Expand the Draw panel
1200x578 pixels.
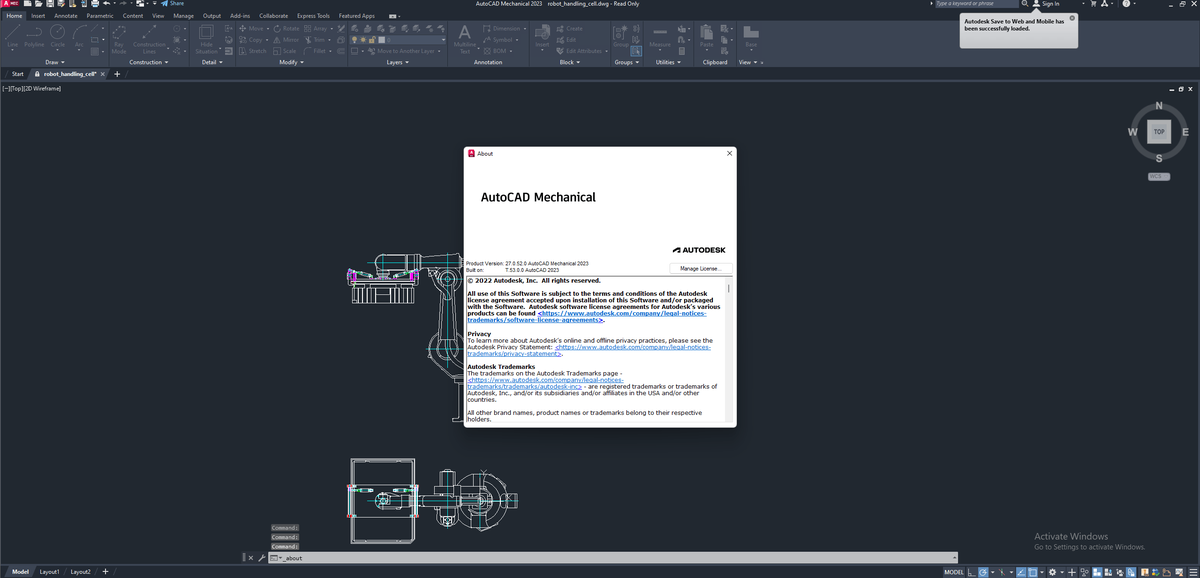point(54,62)
